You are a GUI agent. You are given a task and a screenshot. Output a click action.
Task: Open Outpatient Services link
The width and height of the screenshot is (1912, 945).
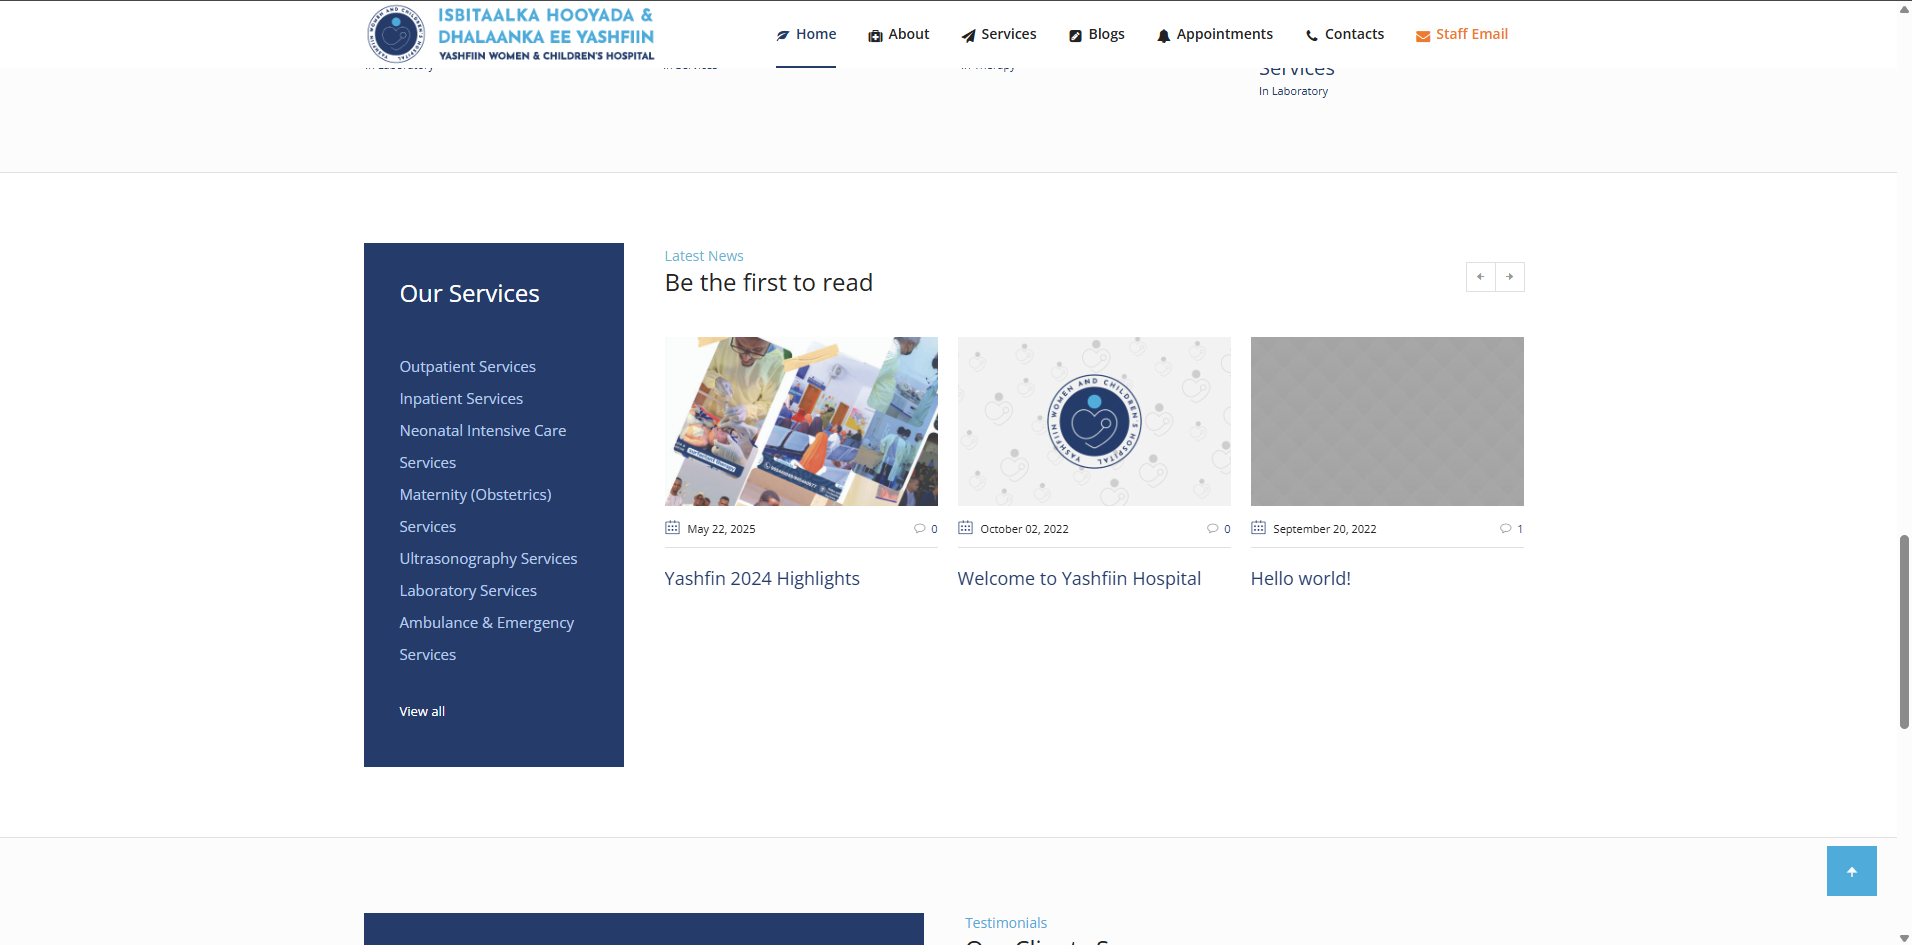[467, 367]
